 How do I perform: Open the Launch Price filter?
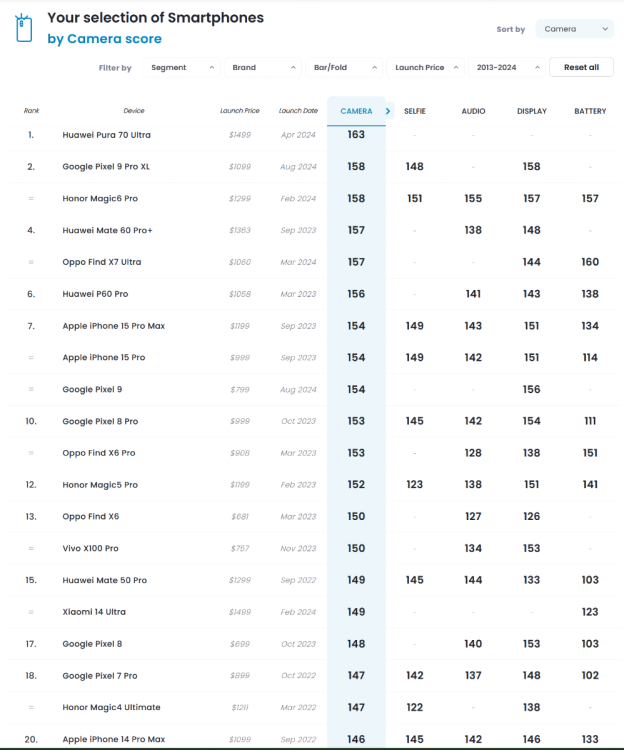(426, 68)
